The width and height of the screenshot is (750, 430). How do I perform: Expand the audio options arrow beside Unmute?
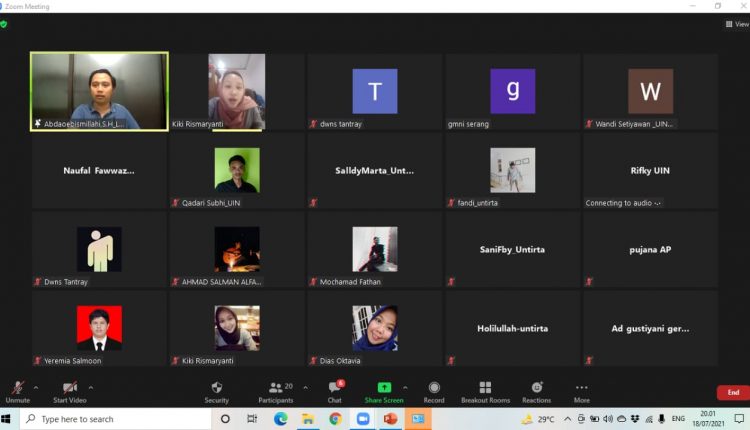click(x=36, y=387)
